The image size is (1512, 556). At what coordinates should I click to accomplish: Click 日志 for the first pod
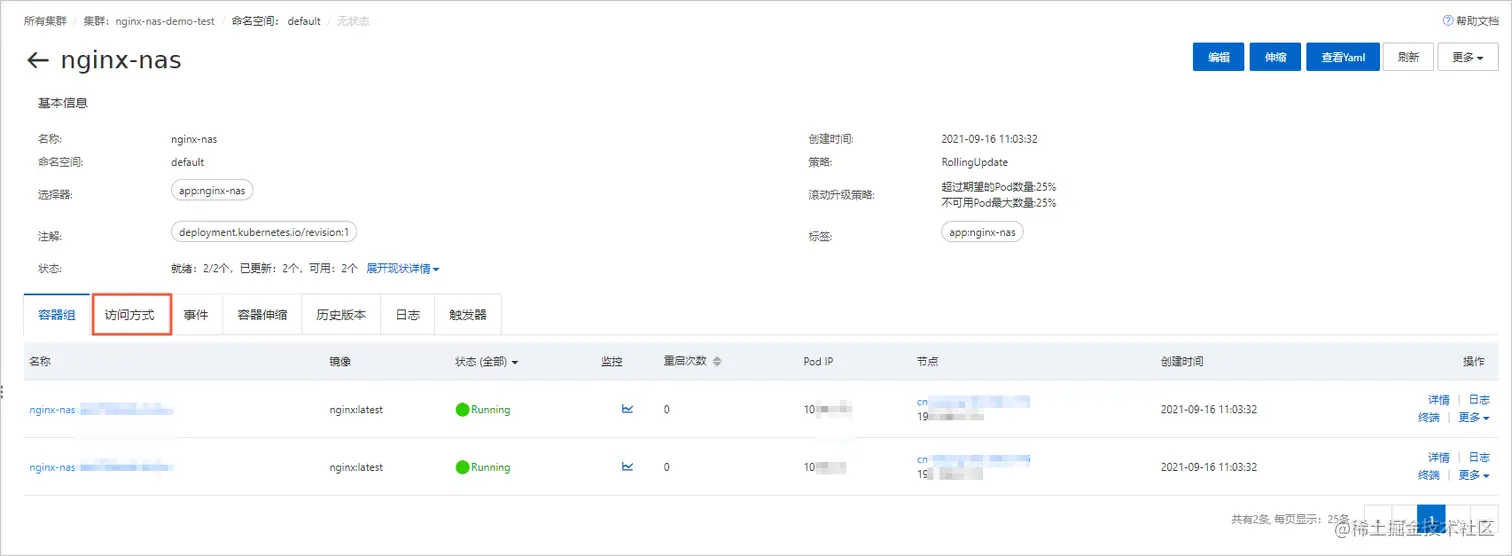pos(1479,400)
